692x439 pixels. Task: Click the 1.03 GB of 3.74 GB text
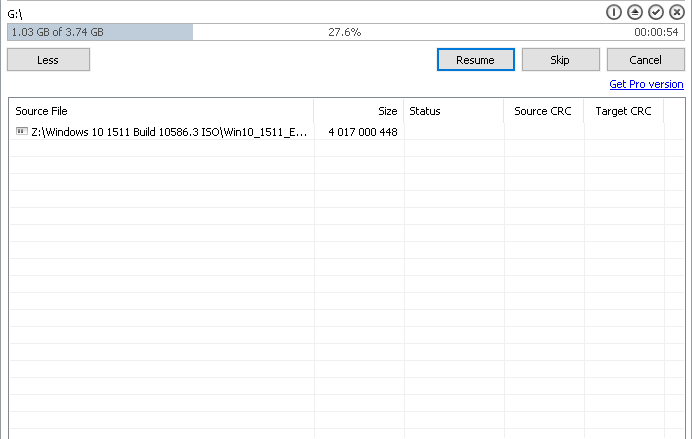coord(57,32)
